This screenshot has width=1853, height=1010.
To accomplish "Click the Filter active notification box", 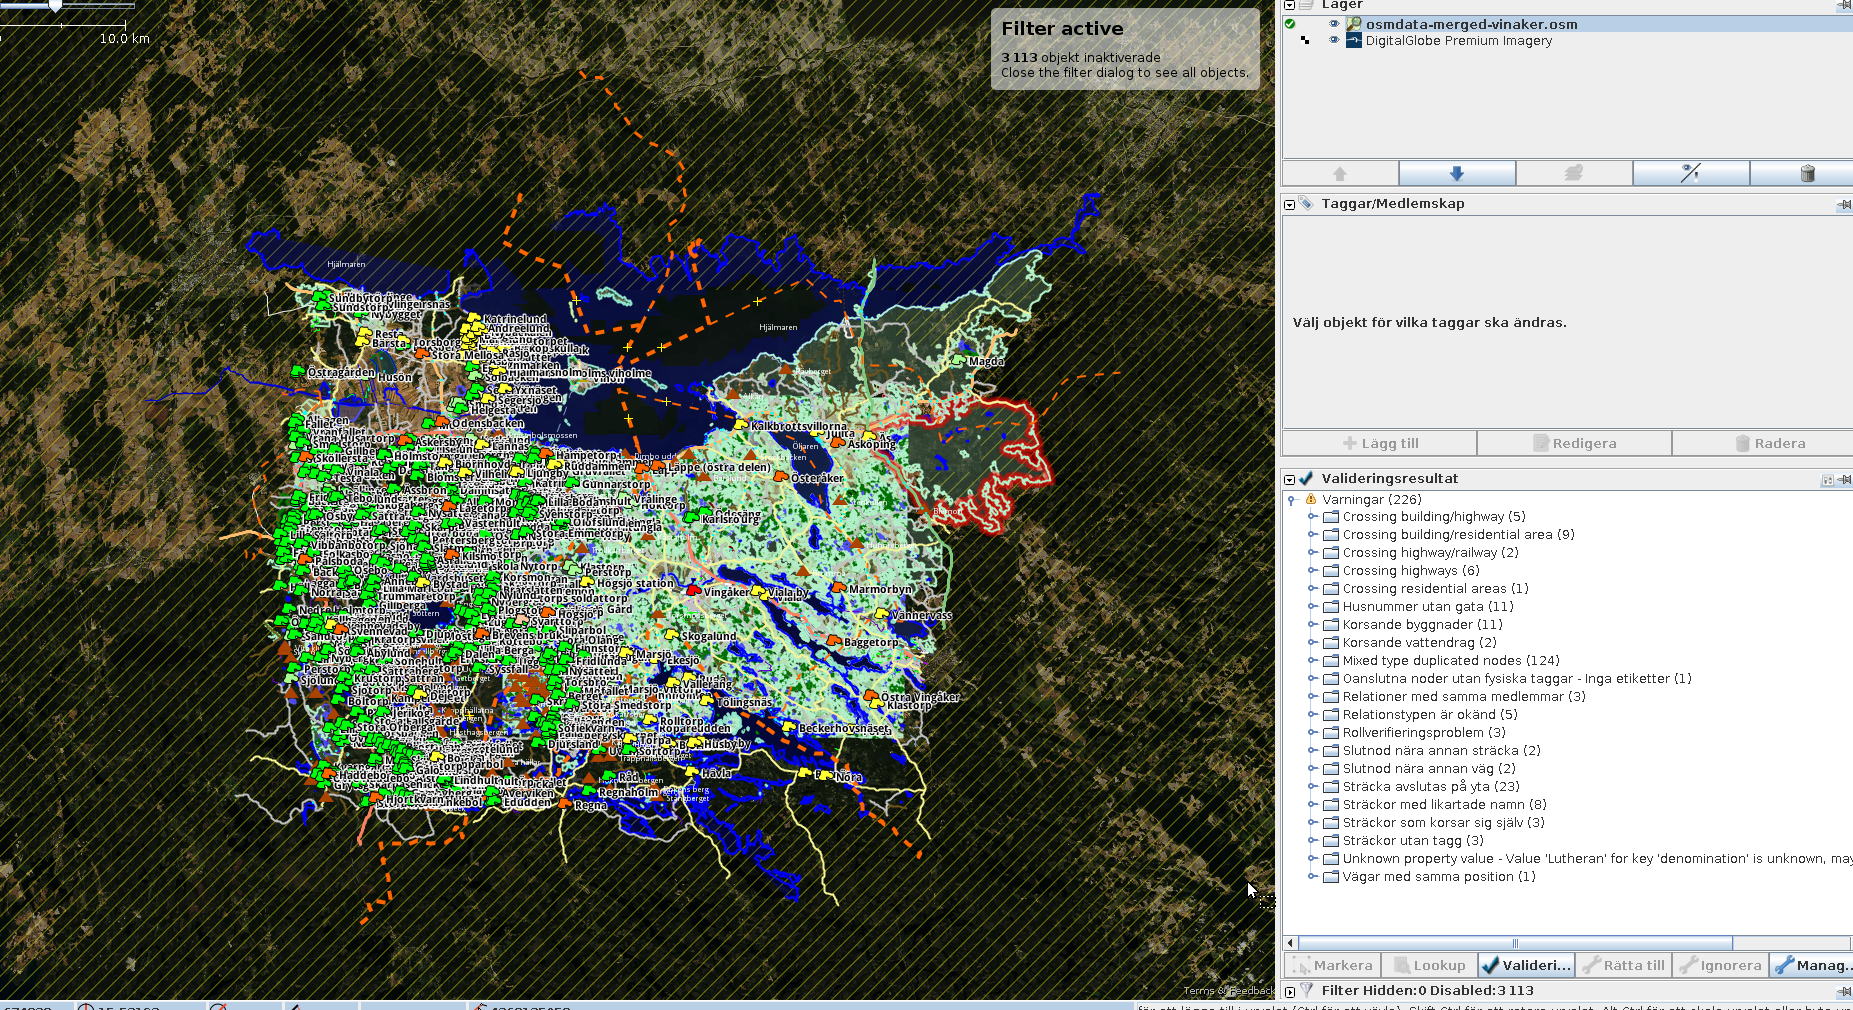I will (x=1124, y=50).
